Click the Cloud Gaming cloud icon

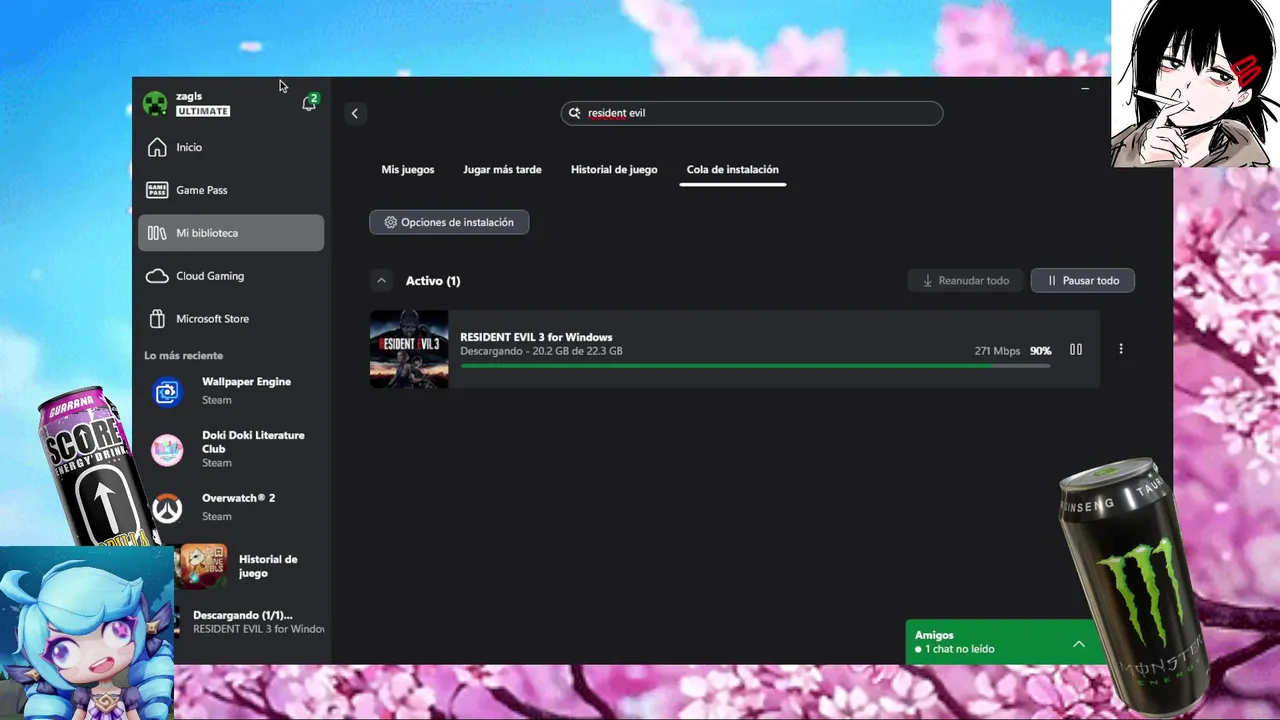point(157,276)
